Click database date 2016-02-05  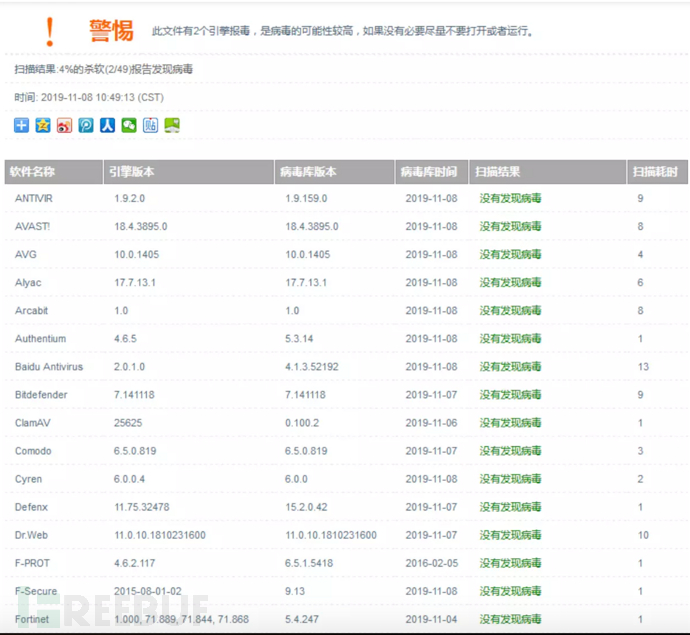pyautogui.click(x=432, y=563)
